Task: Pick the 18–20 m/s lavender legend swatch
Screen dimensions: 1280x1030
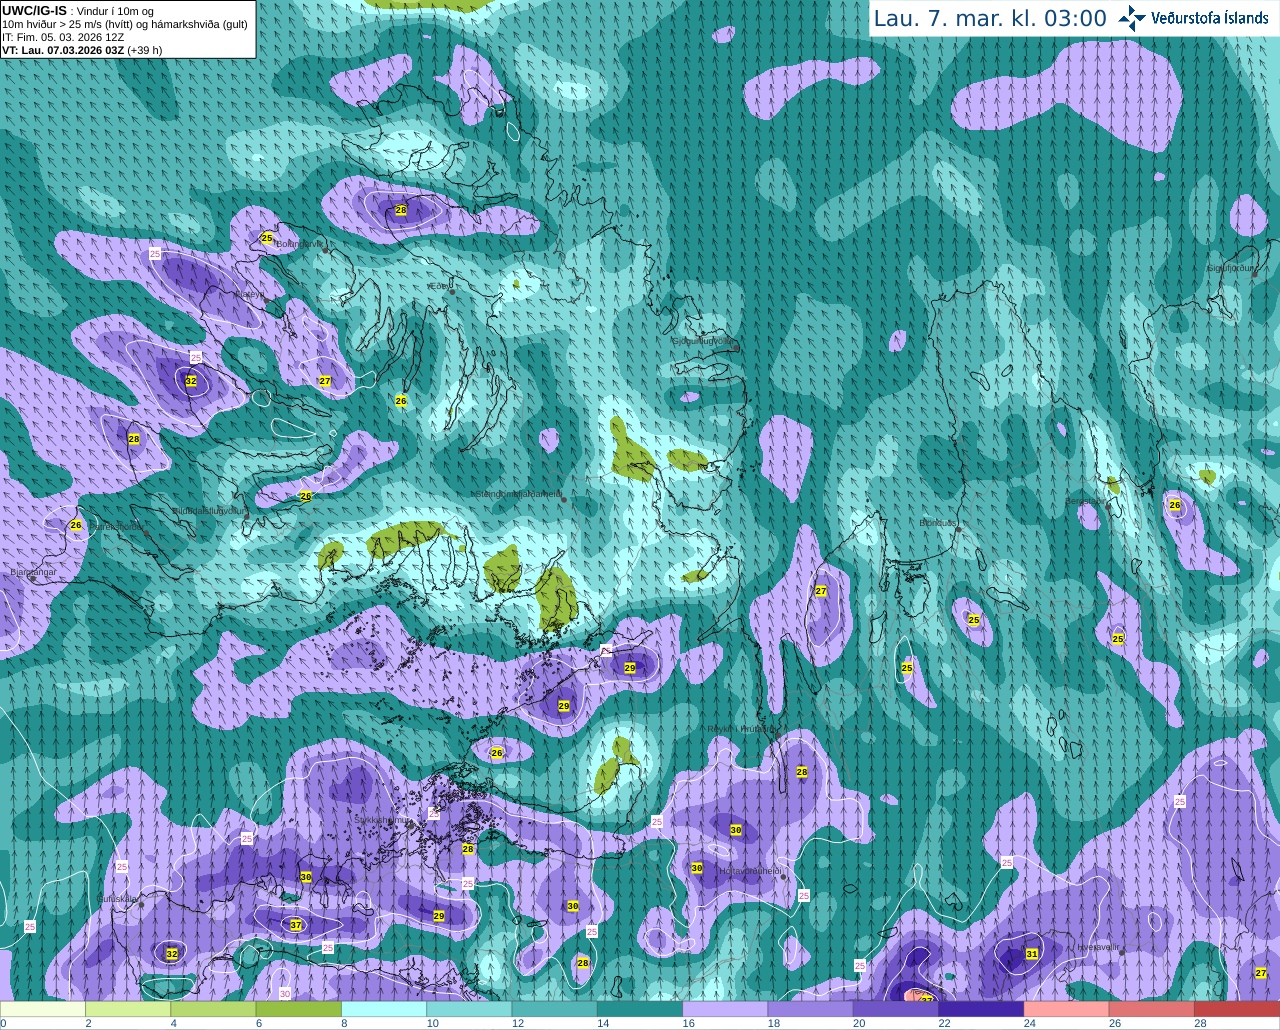Action: [x=811, y=1009]
